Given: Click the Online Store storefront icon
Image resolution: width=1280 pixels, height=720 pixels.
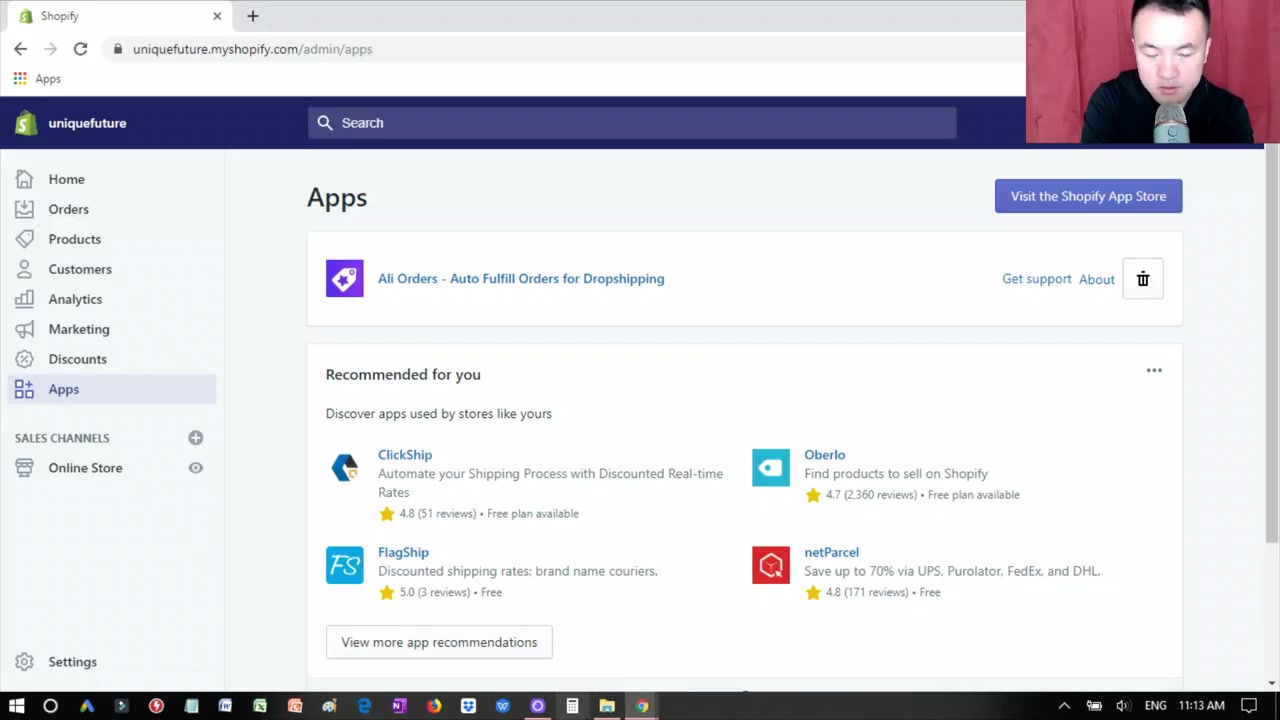Looking at the screenshot, I should coord(24,468).
